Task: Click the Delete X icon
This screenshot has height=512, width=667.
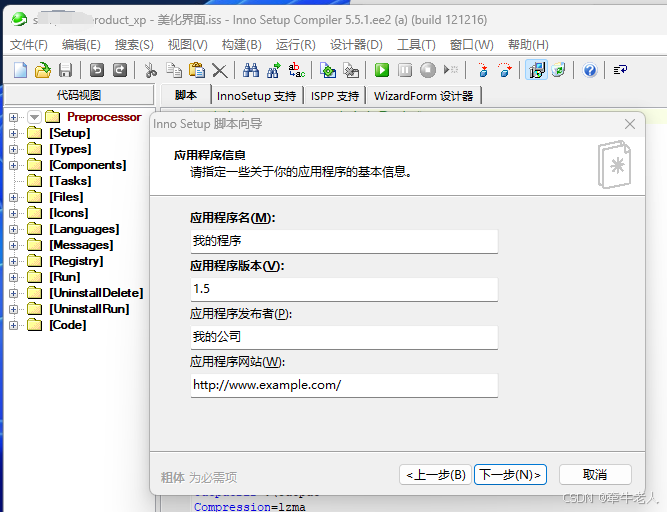Action: tap(219, 71)
